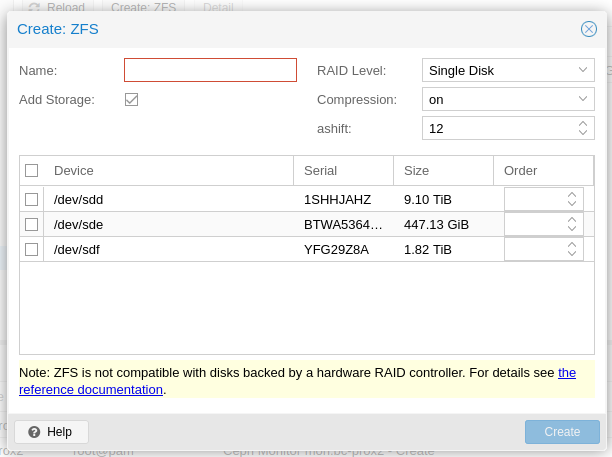
Task: Decrease Order value for /dev/sde
Action: pos(572,229)
